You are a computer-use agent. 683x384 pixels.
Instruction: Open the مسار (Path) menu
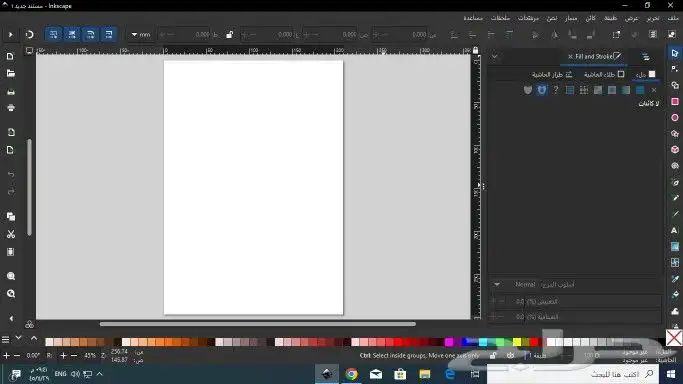click(x=571, y=18)
